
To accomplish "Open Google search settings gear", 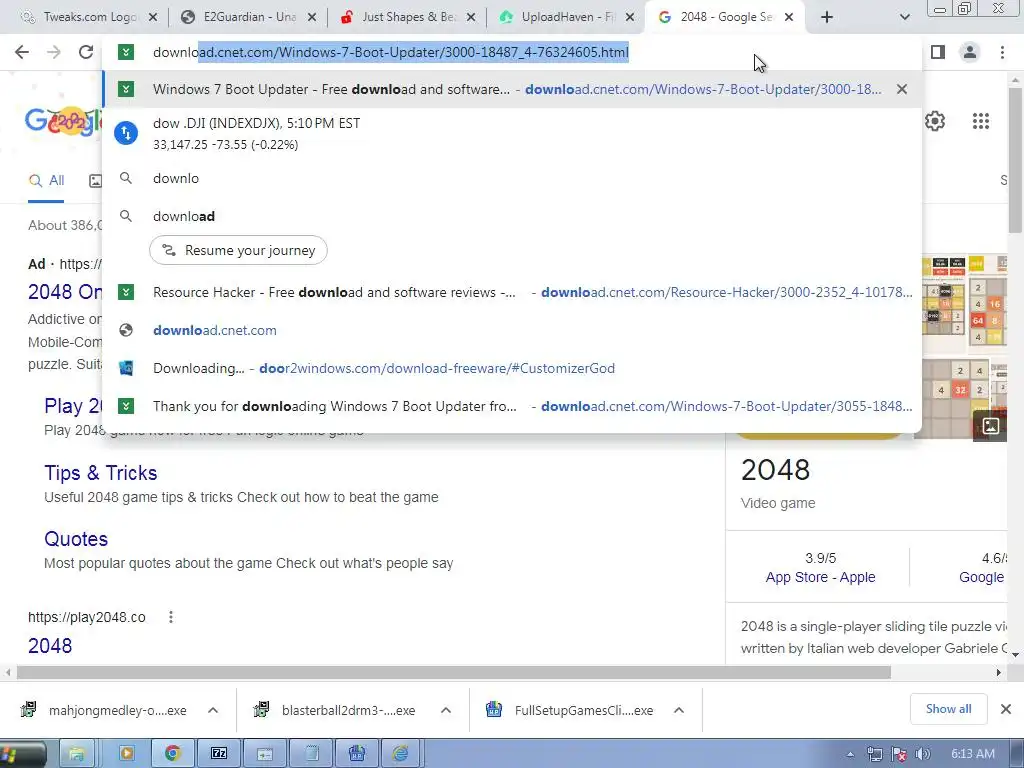I will [x=935, y=121].
